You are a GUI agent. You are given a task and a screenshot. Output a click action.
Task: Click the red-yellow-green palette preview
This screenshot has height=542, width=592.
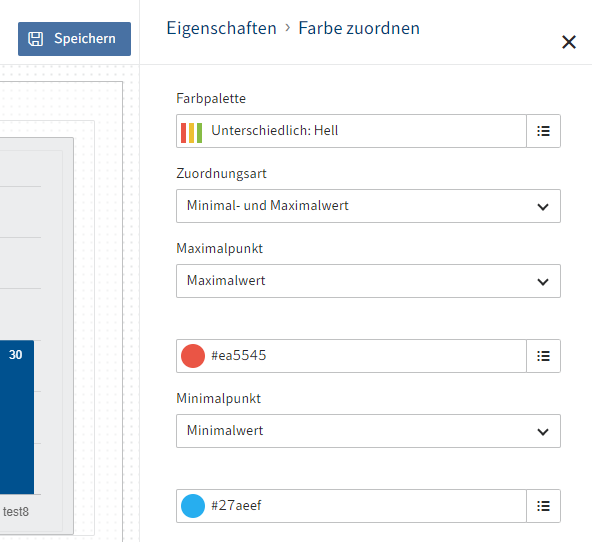tap(191, 133)
